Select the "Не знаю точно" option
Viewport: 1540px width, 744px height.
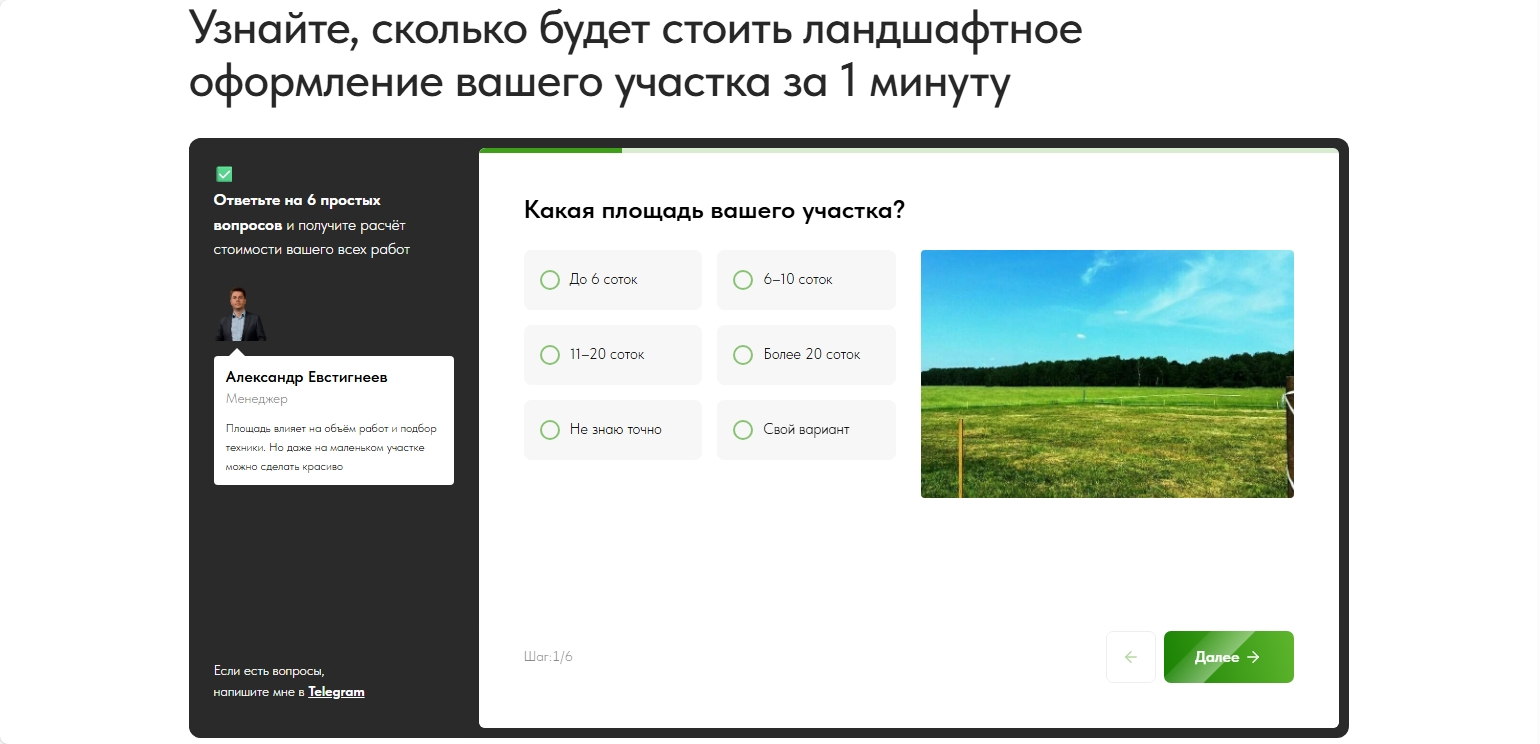click(x=613, y=430)
